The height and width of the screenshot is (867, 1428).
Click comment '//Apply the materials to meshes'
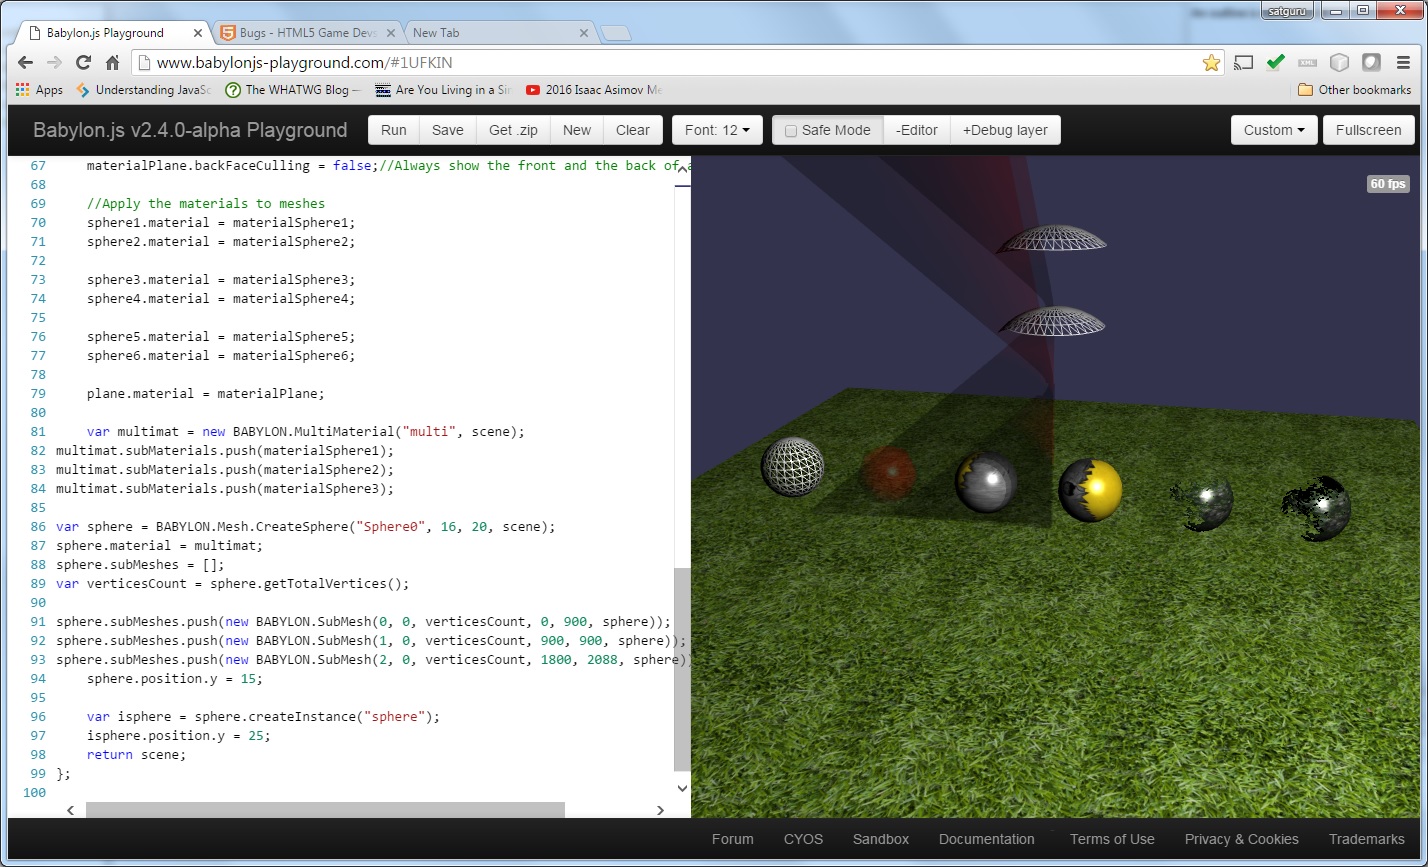(x=206, y=203)
